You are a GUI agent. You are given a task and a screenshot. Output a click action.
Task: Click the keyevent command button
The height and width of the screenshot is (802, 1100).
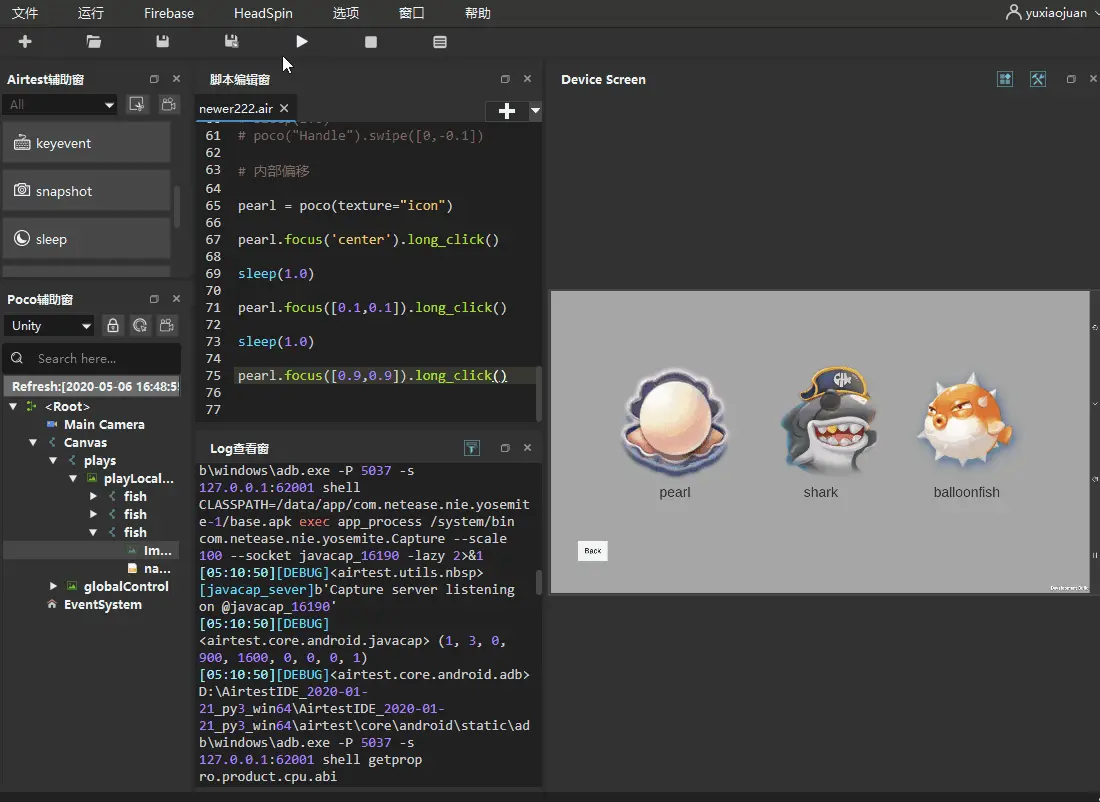(86, 143)
